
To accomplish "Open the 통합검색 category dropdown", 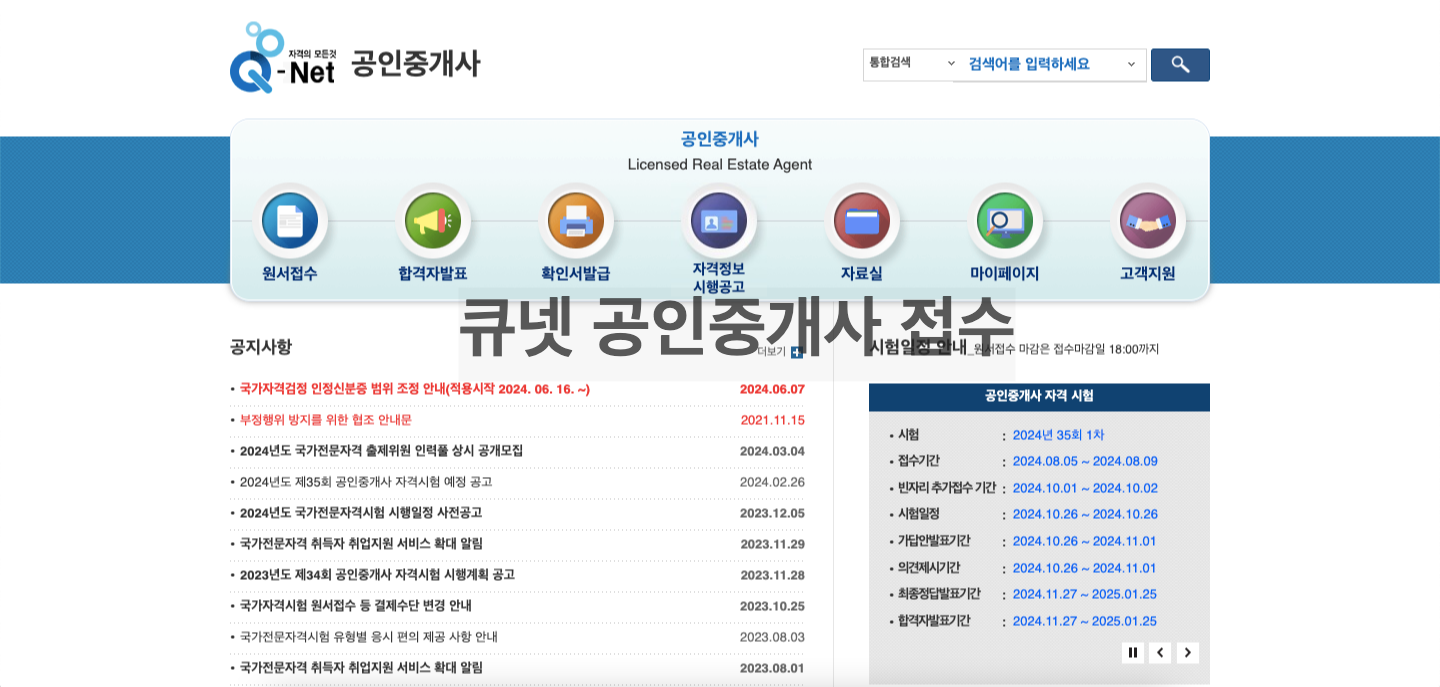I will pos(913,63).
